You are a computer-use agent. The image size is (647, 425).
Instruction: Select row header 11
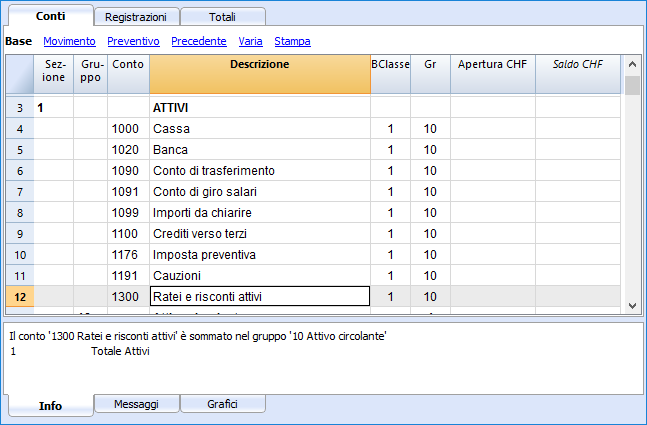[x=19, y=276]
